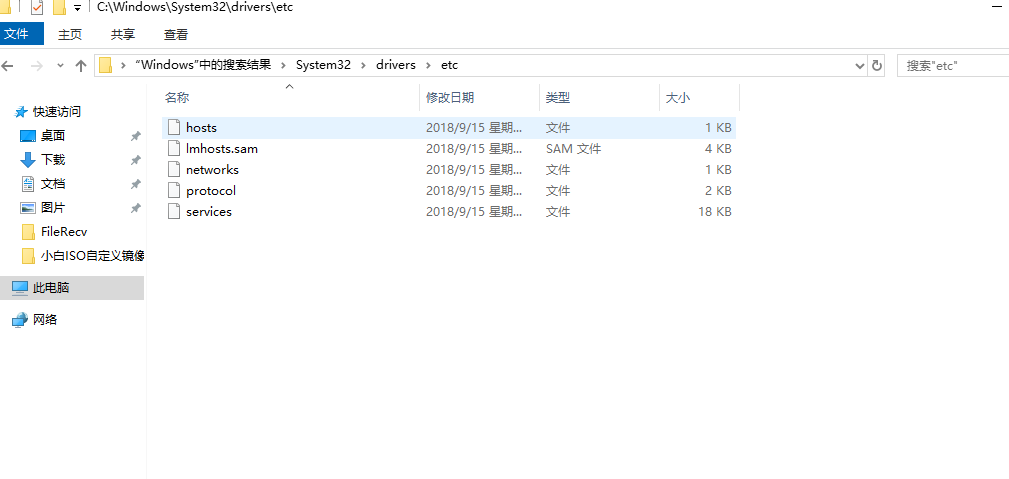Toggle pin next to 桌面

[x=135, y=136]
